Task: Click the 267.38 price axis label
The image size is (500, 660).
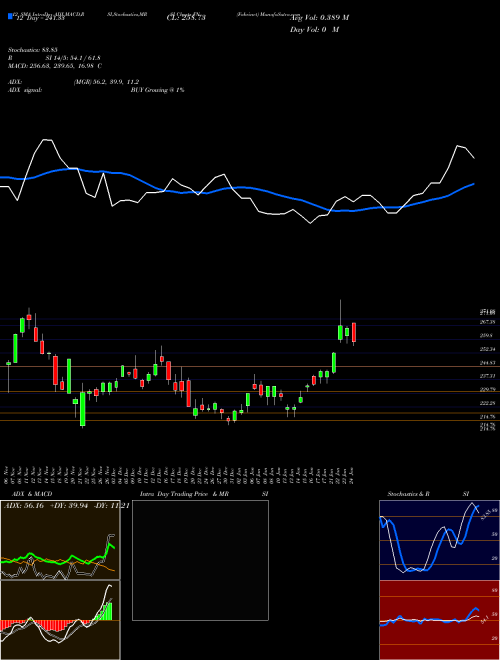Action: [487, 322]
